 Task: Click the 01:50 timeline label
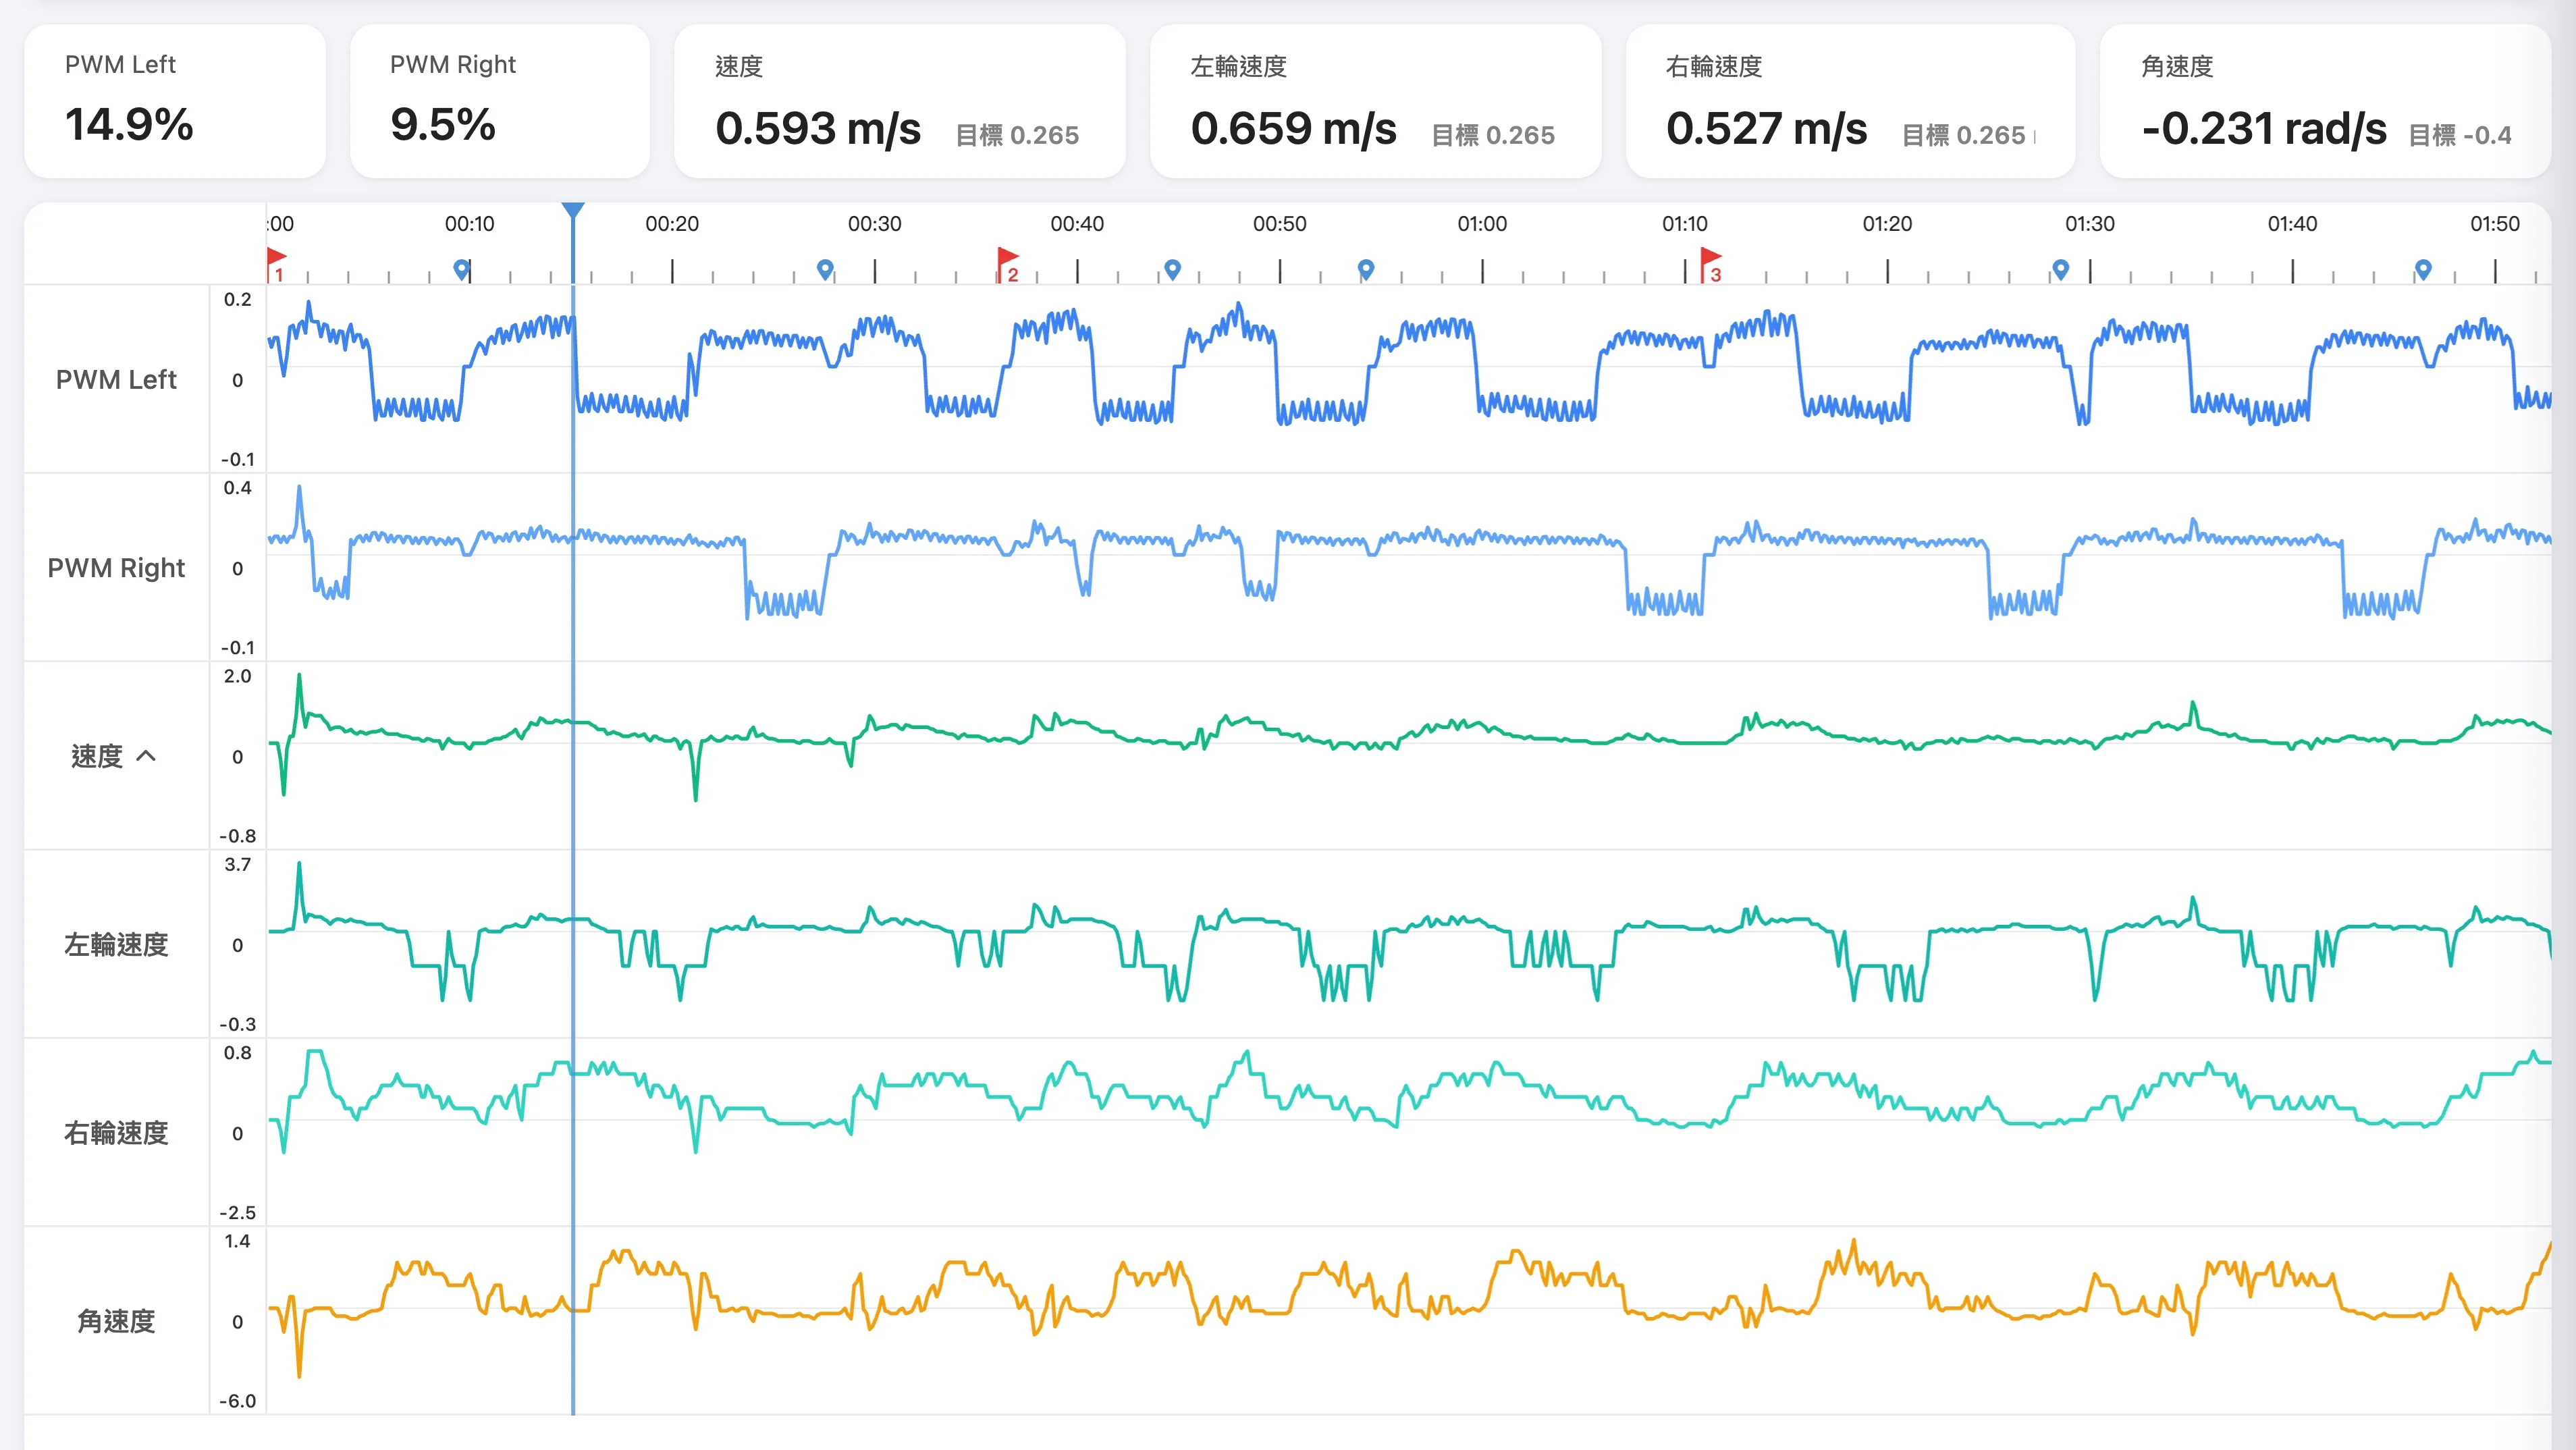click(2495, 224)
